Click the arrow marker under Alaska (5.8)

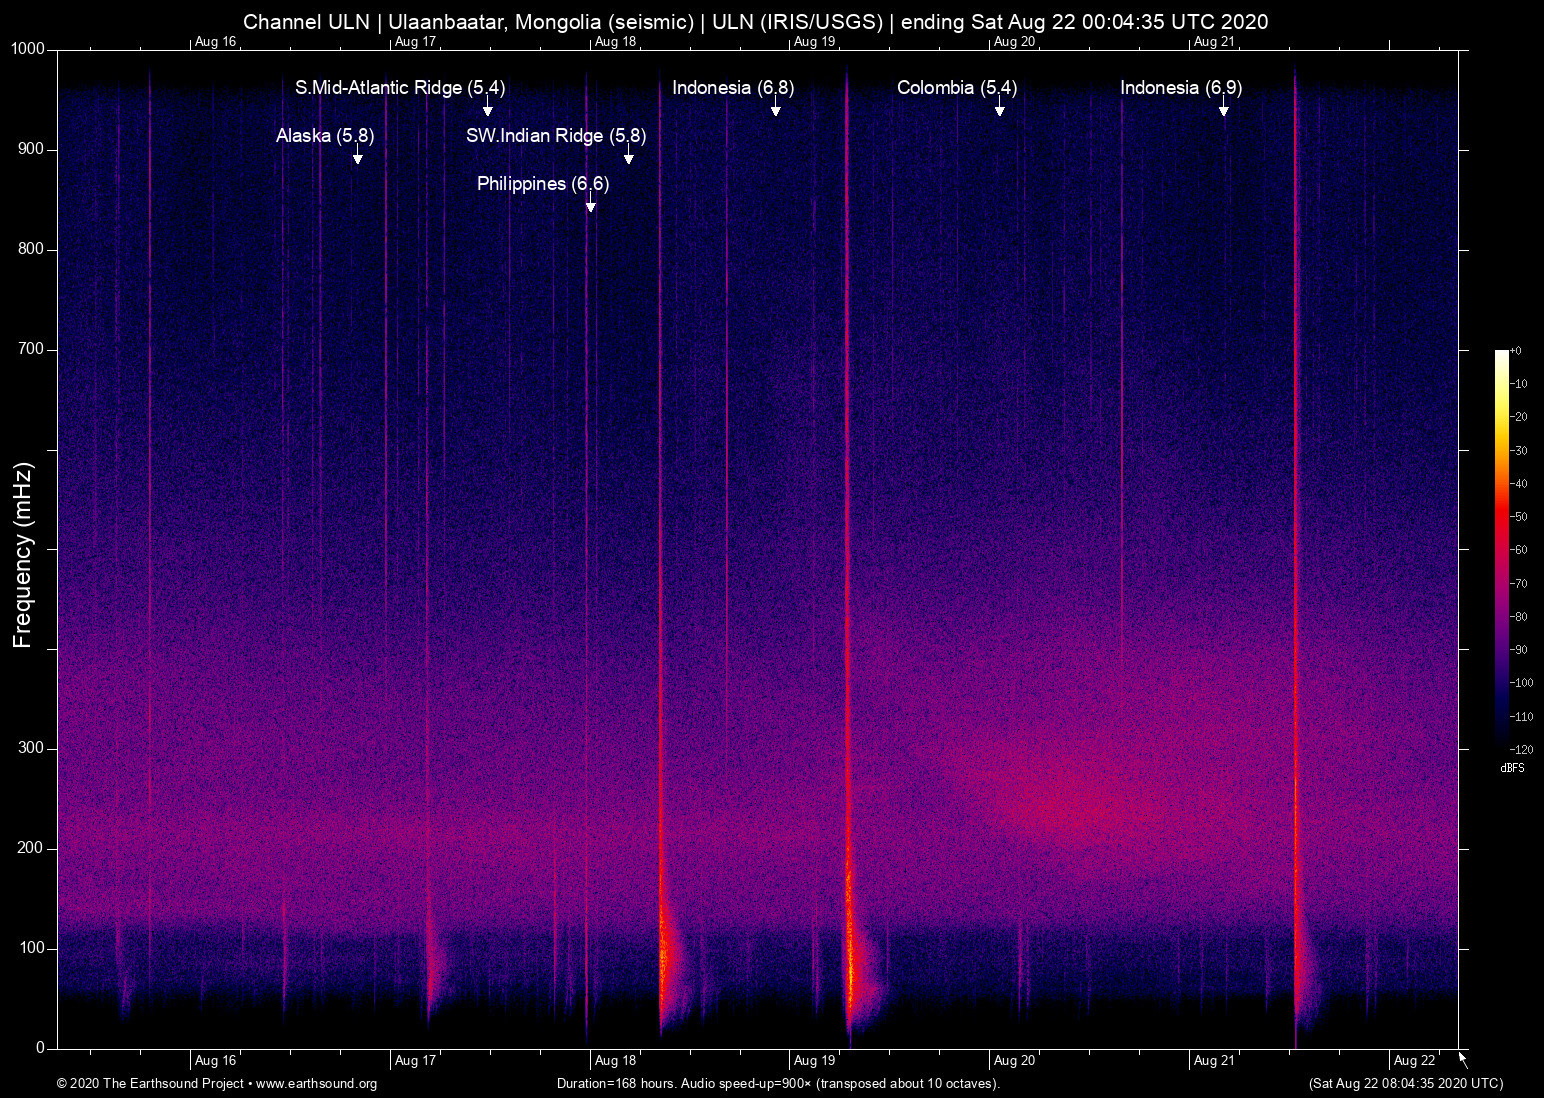(x=357, y=154)
